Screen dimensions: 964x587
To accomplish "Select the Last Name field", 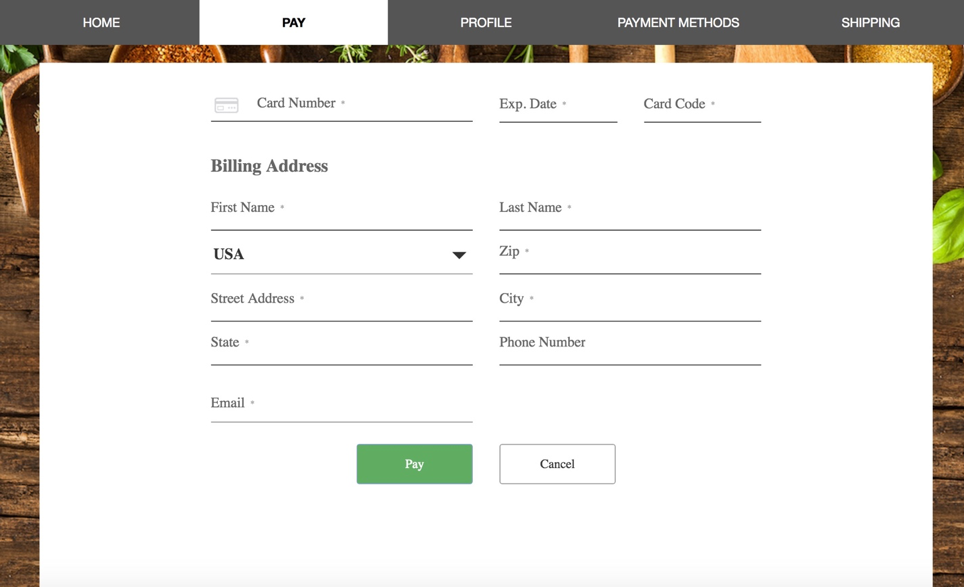I will (x=629, y=209).
